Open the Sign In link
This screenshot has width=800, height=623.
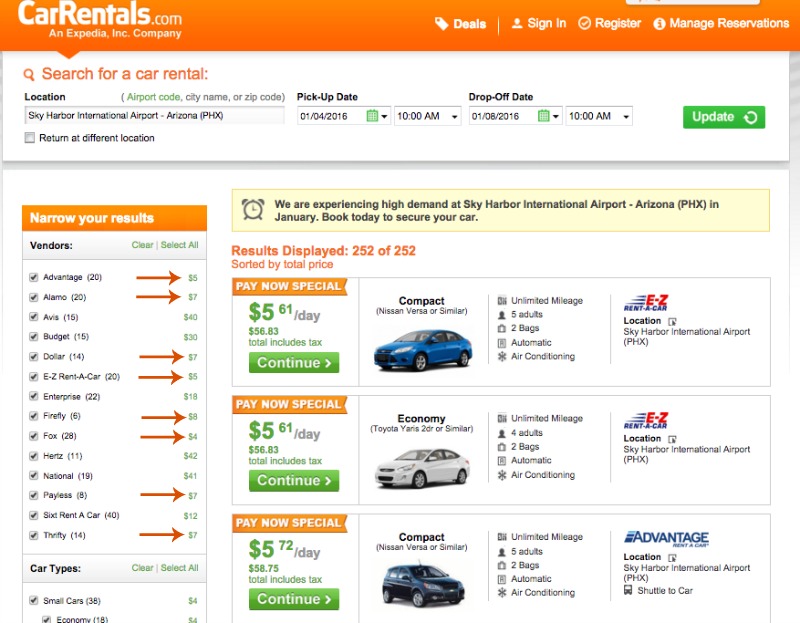pyautogui.click(x=539, y=23)
